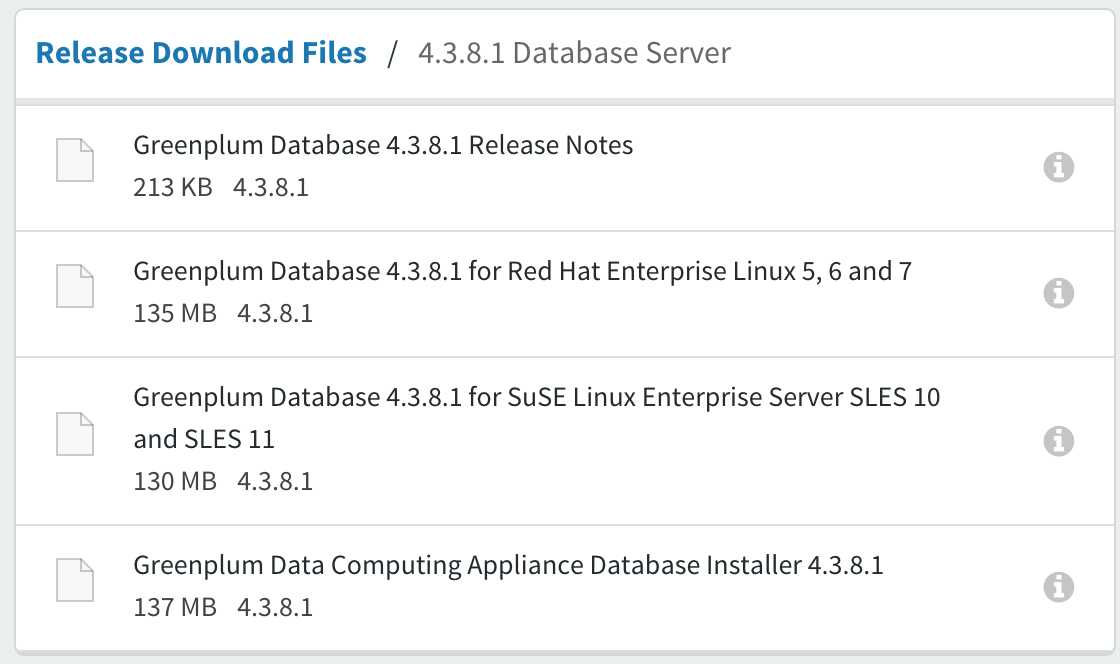Open Greenplum Database for SuSE Linux Enterprise Server

(x=536, y=418)
